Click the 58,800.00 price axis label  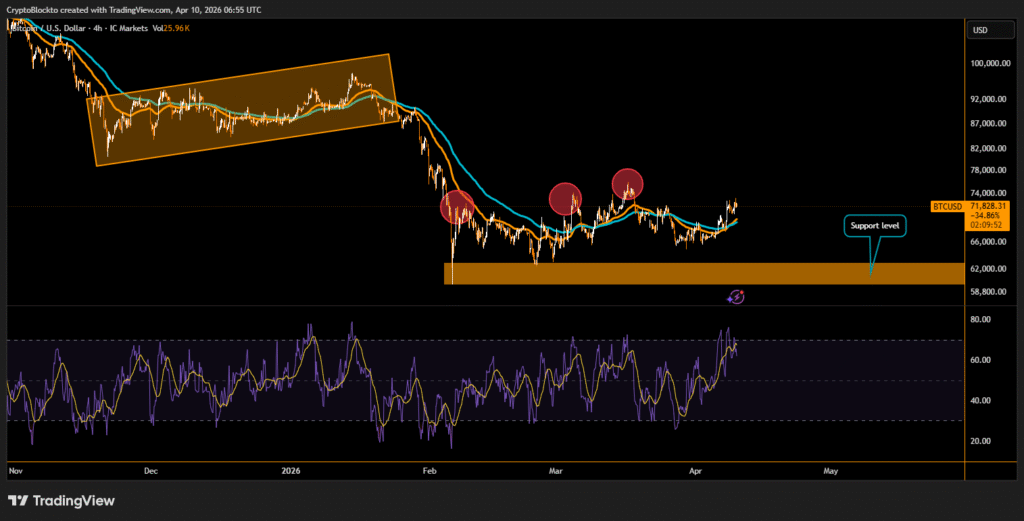point(990,292)
